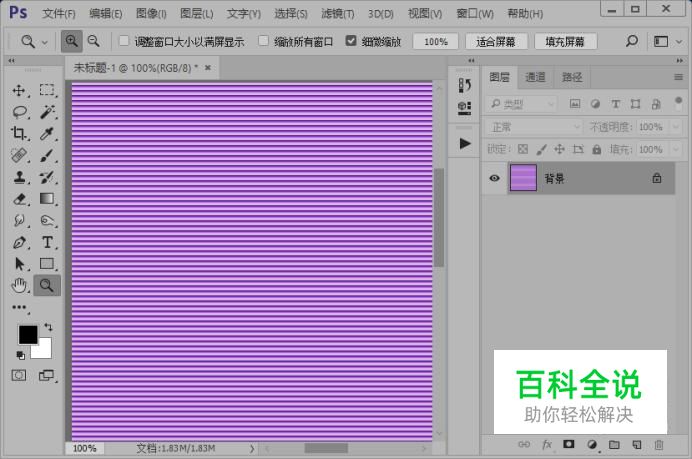Image resolution: width=692 pixels, height=459 pixels.
Task: Select the Blur tool
Action: (19, 220)
